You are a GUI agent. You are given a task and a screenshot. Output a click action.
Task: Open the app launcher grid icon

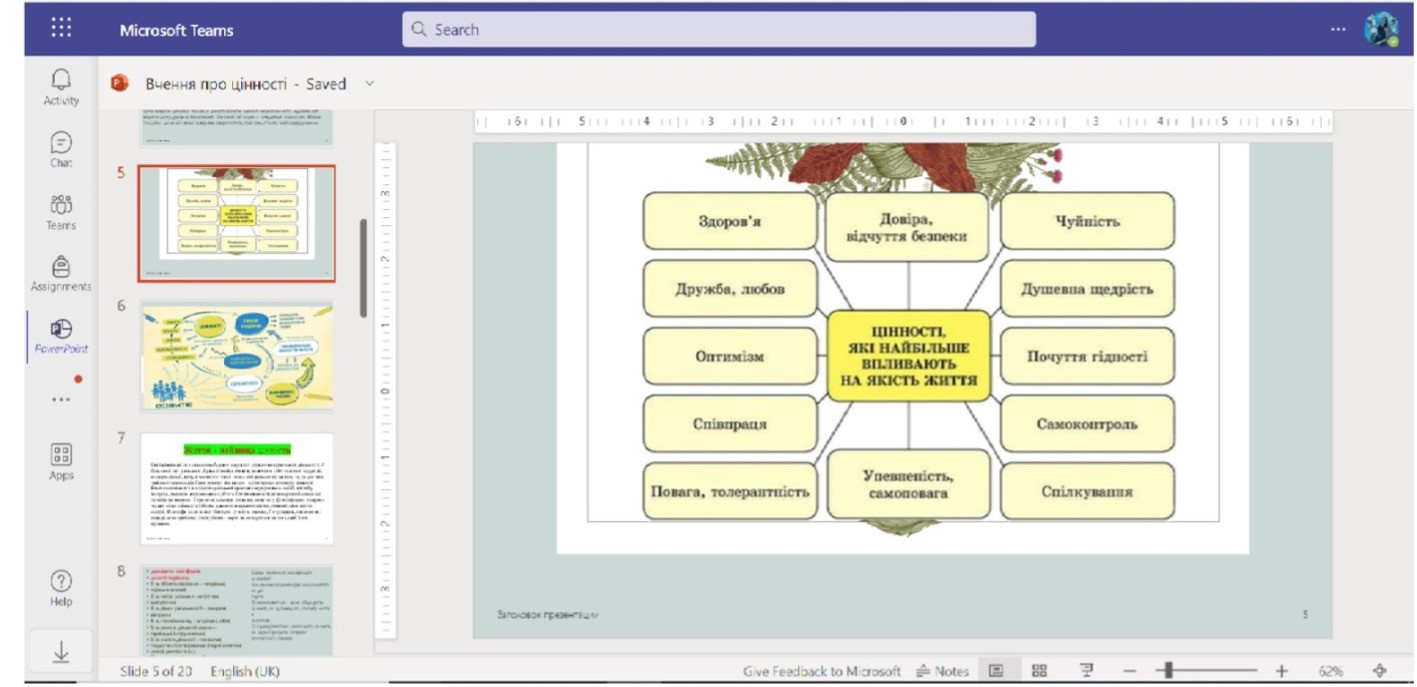tap(61, 29)
